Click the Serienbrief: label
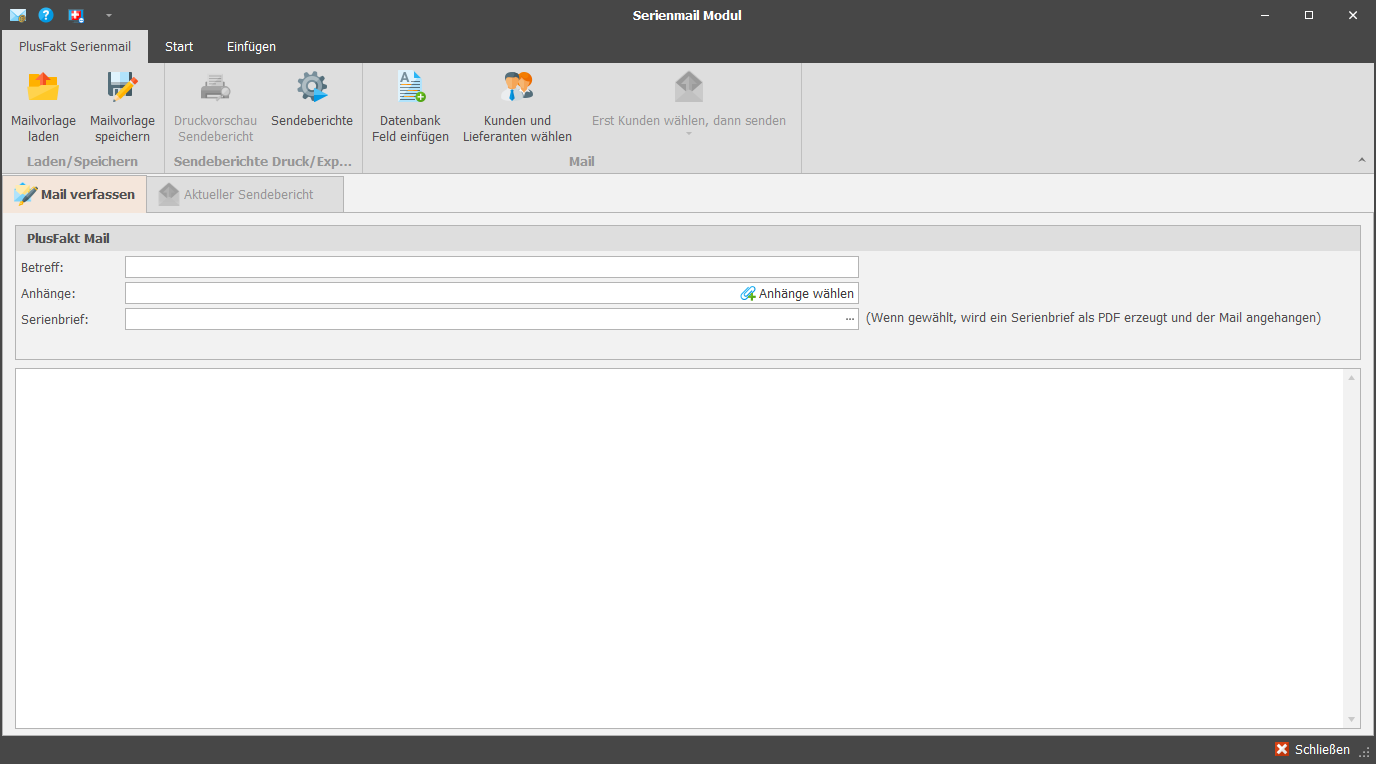The width and height of the screenshot is (1376, 764). (55, 319)
